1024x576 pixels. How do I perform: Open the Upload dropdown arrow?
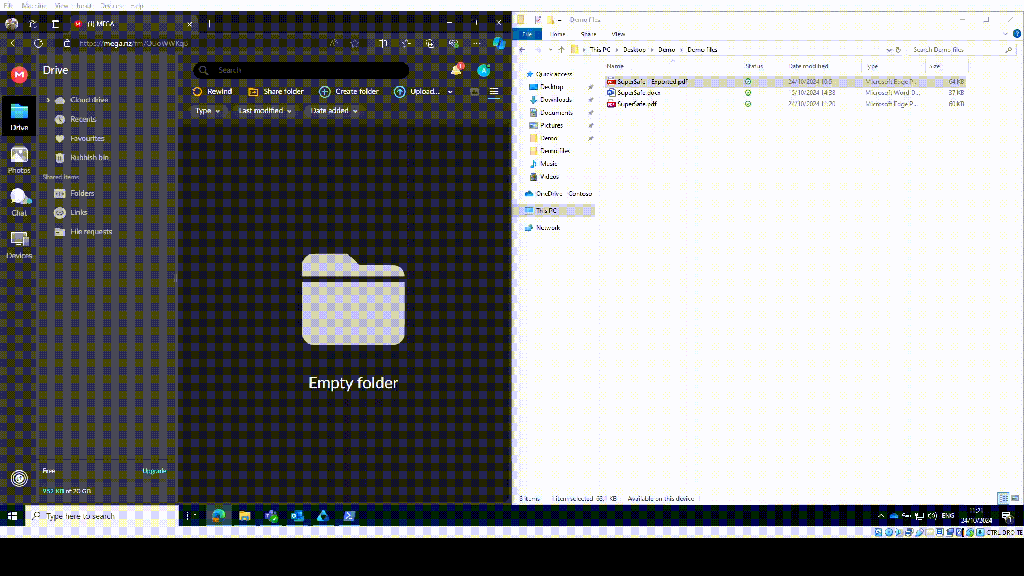450,92
